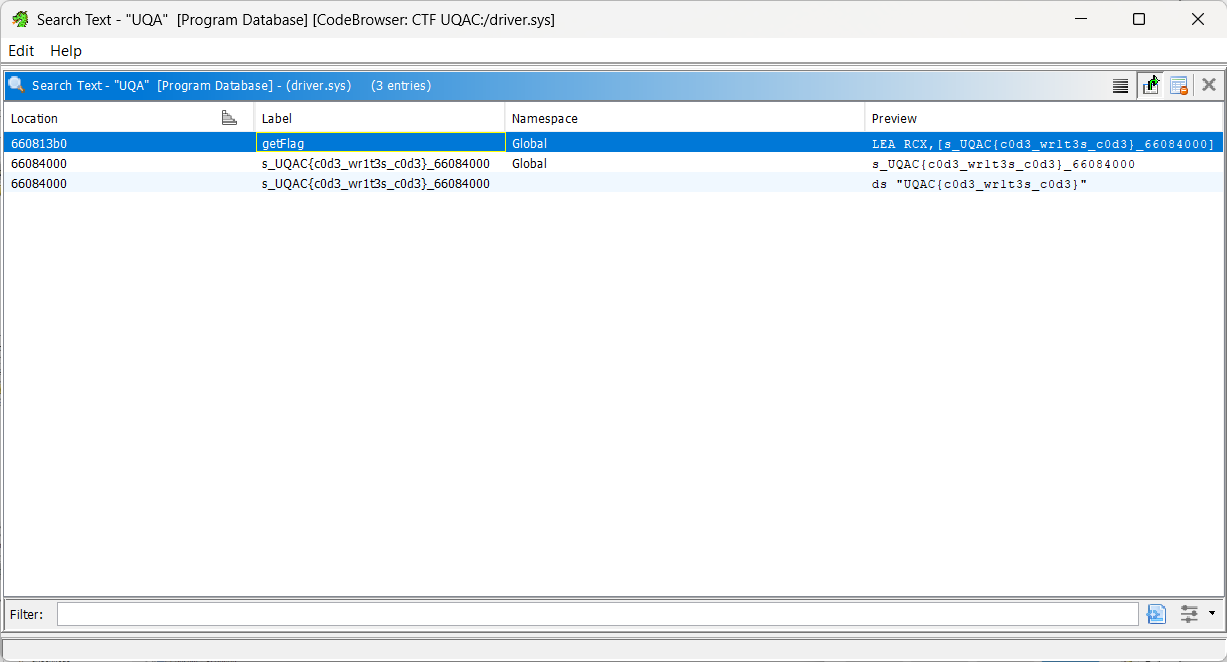1227x662 pixels.
Task: Expand the filter options dropdown arrow
Action: coord(1212,614)
